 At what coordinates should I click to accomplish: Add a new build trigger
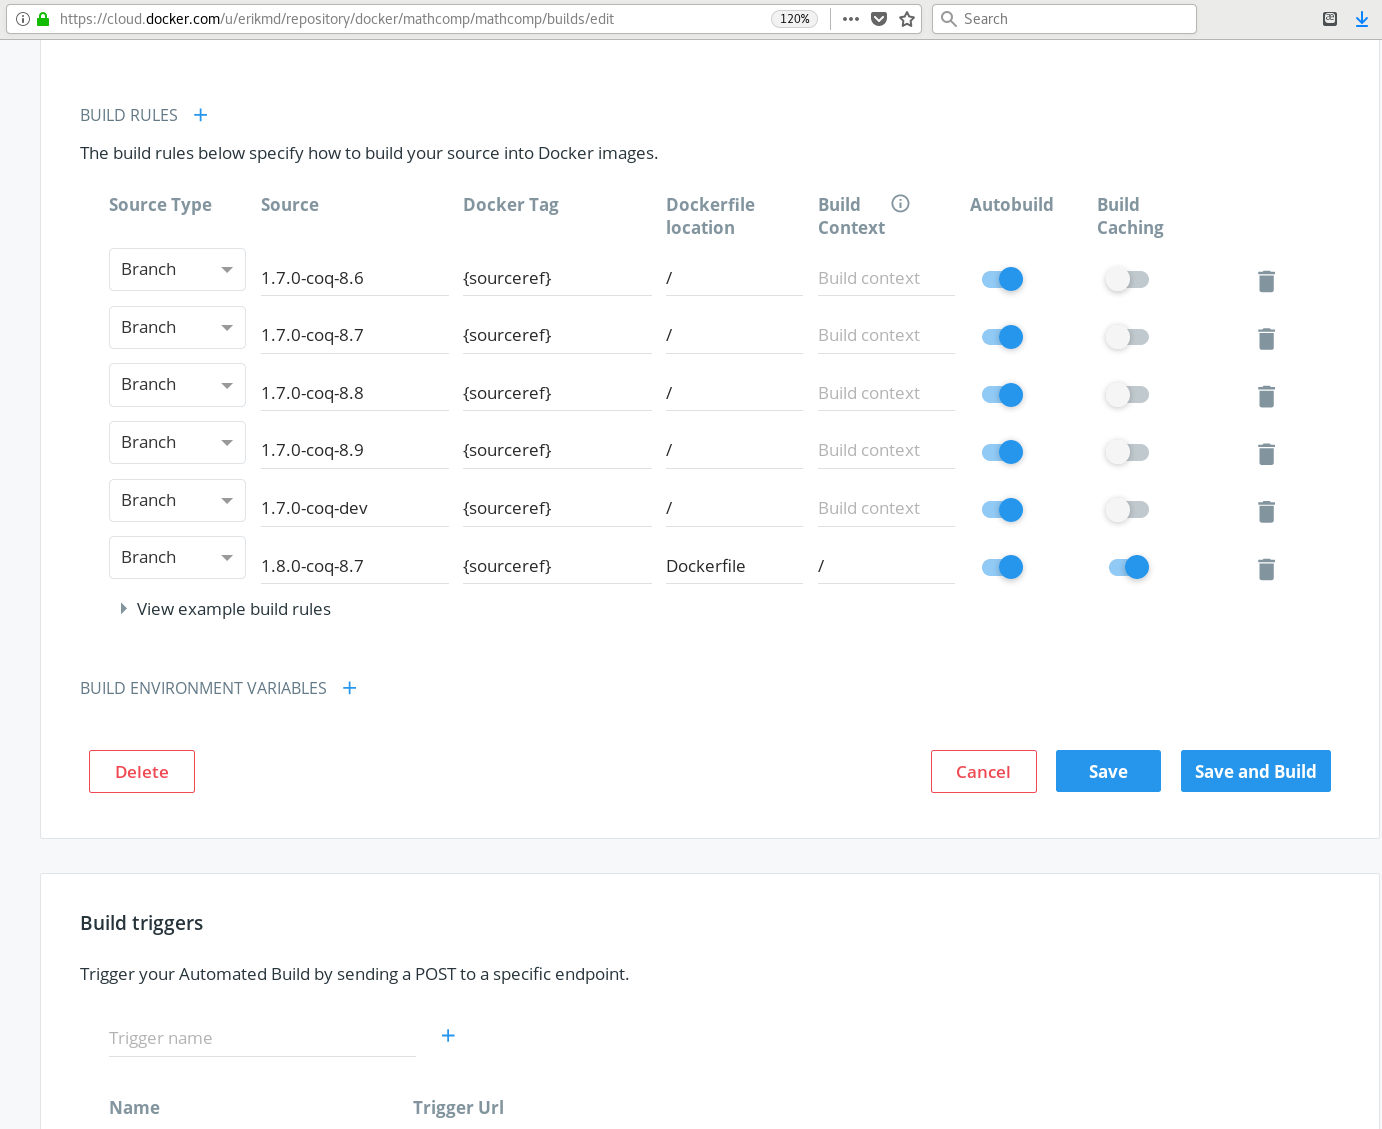click(x=448, y=1036)
